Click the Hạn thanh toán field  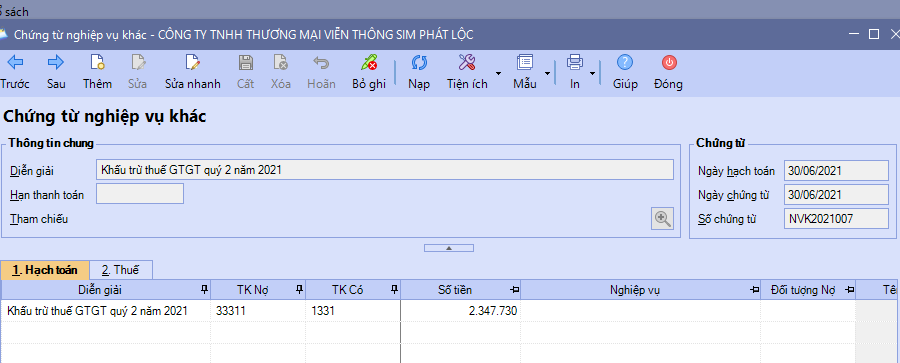[x=140, y=194]
